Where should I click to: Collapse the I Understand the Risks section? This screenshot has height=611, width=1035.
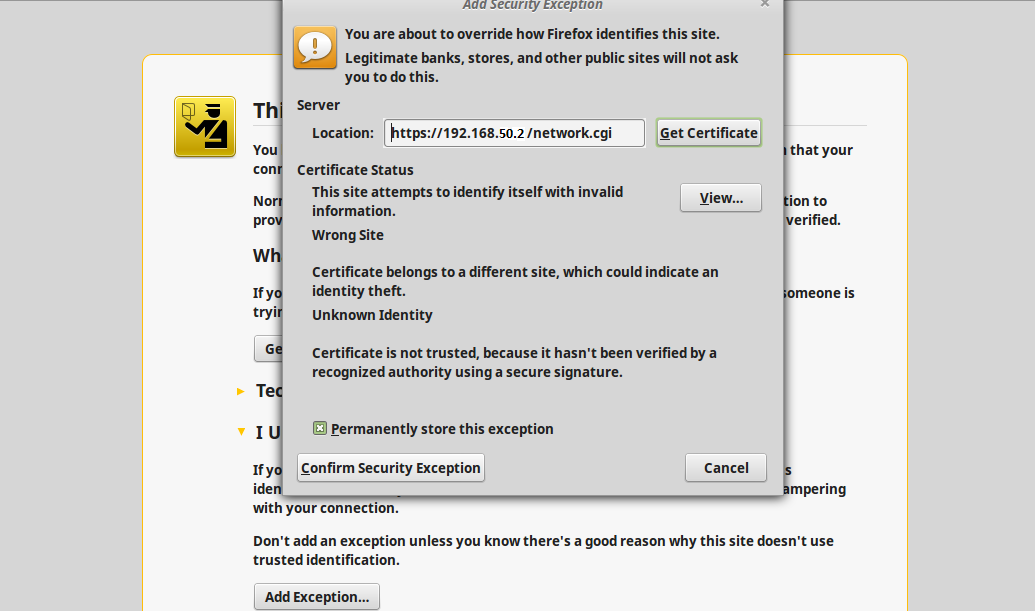[x=241, y=432]
